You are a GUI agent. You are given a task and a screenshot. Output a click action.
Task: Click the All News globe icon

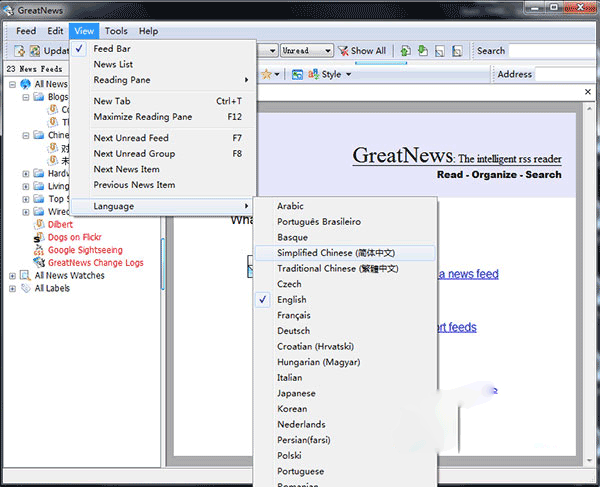coord(25,84)
